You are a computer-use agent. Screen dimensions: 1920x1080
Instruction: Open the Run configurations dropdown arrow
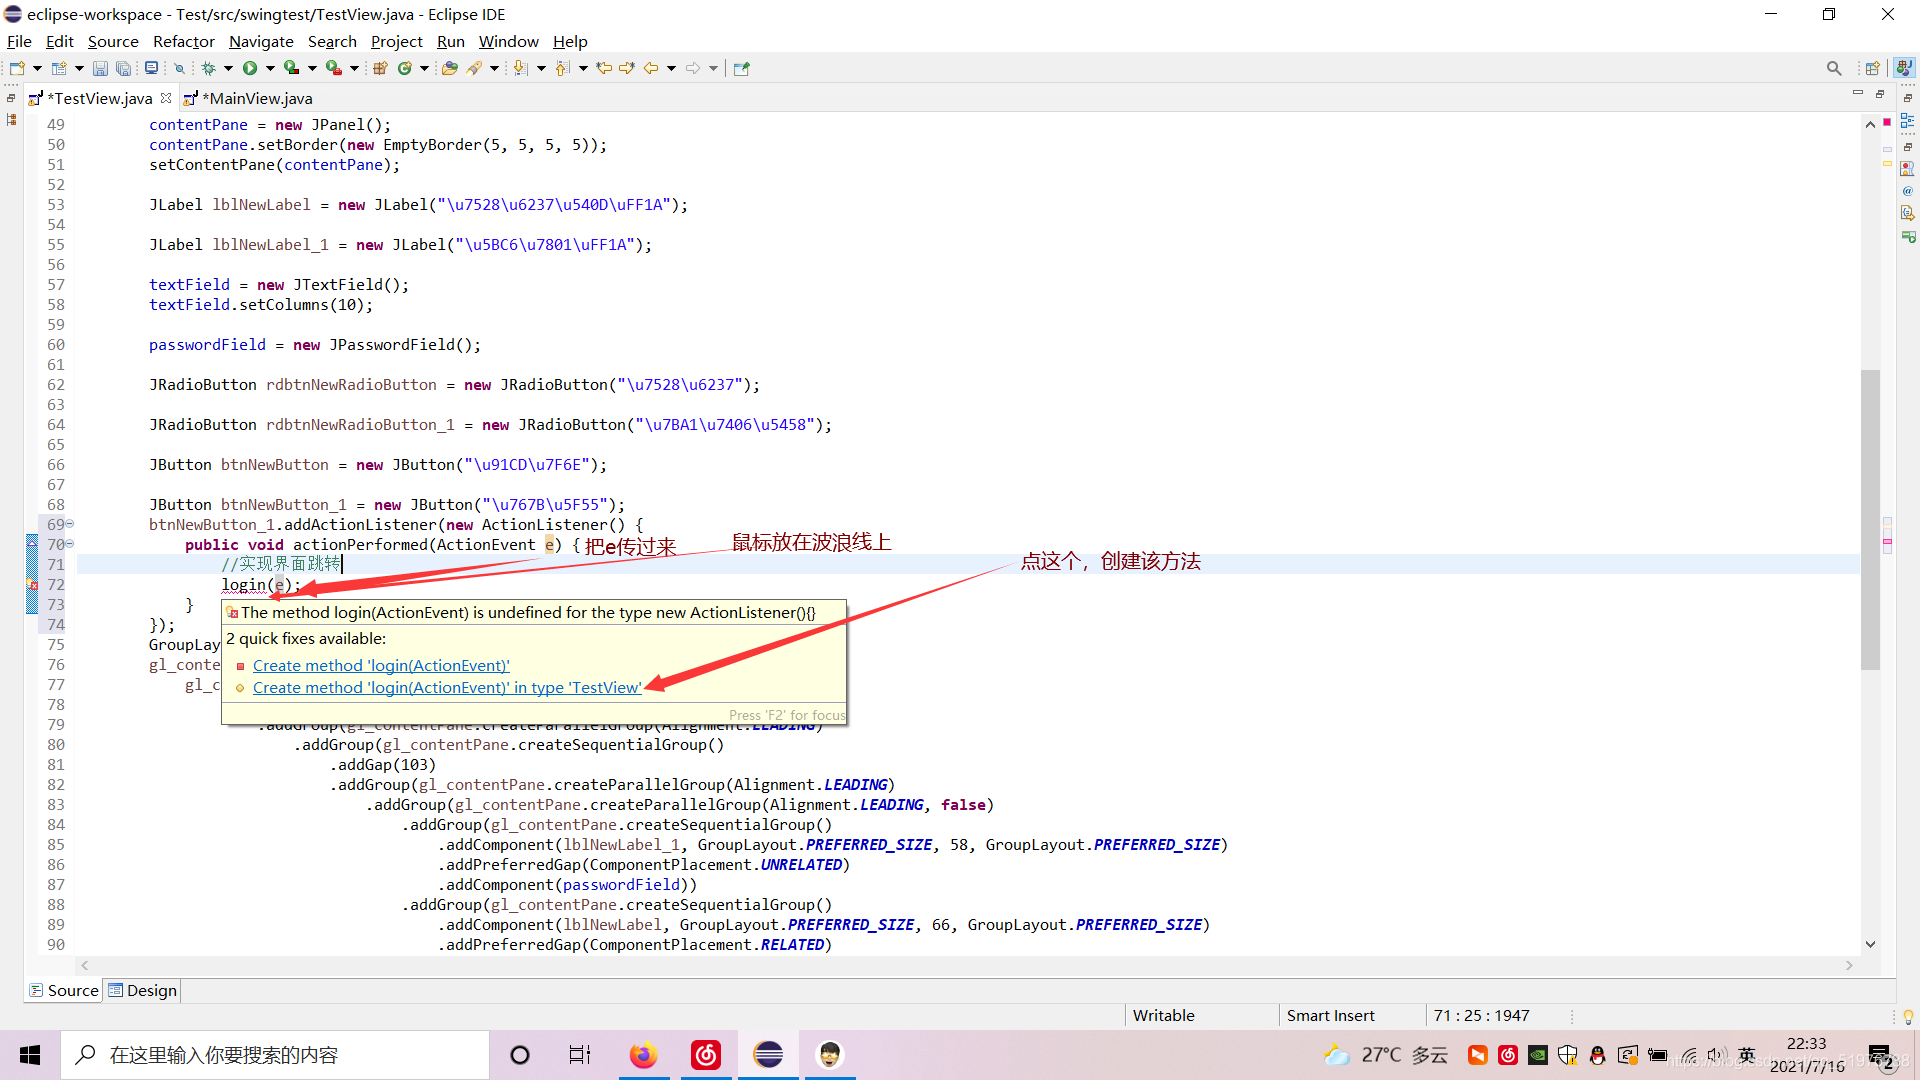(x=268, y=67)
